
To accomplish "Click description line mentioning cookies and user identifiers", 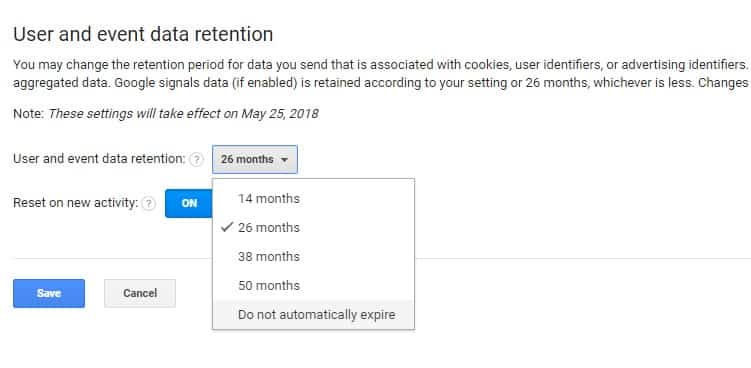I will (x=382, y=65).
